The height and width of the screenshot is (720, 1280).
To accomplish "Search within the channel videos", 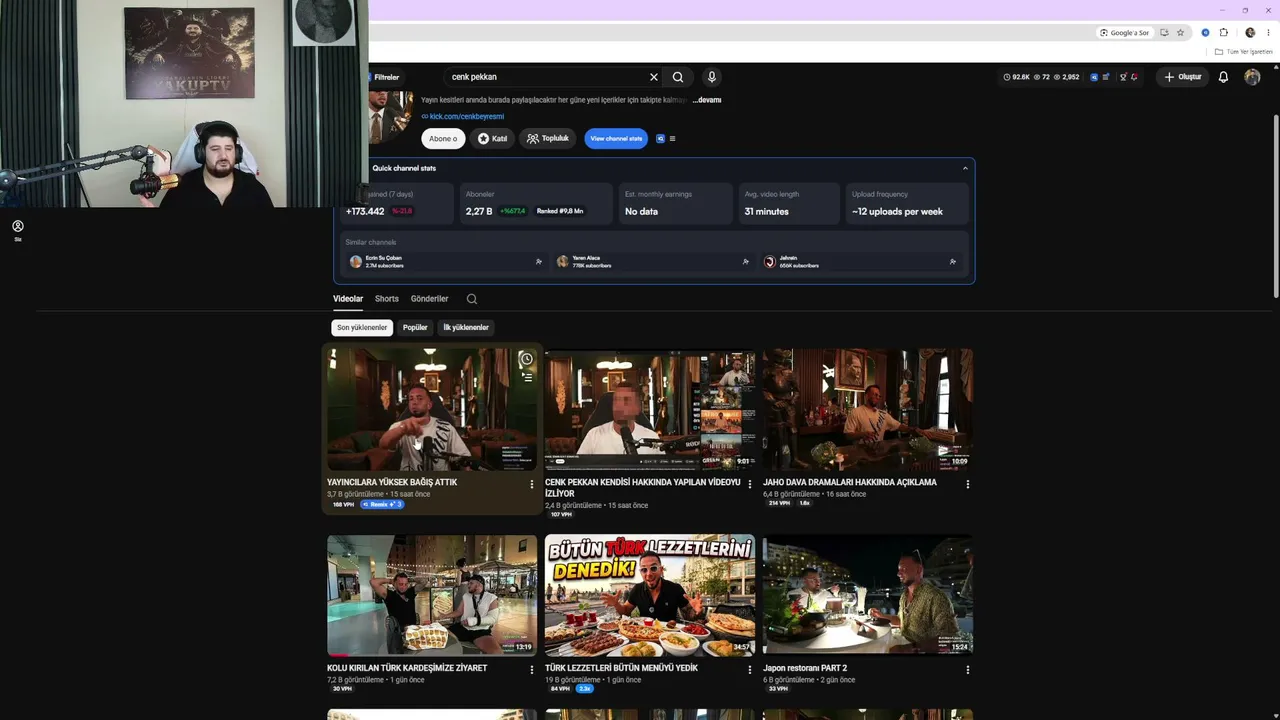I will [472, 299].
